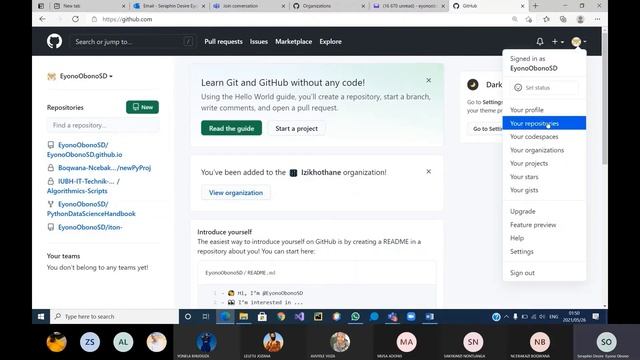The height and width of the screenshot is (360, 640).
Task: Collapse the profile avatar dropdown
Action: [579, 42]
